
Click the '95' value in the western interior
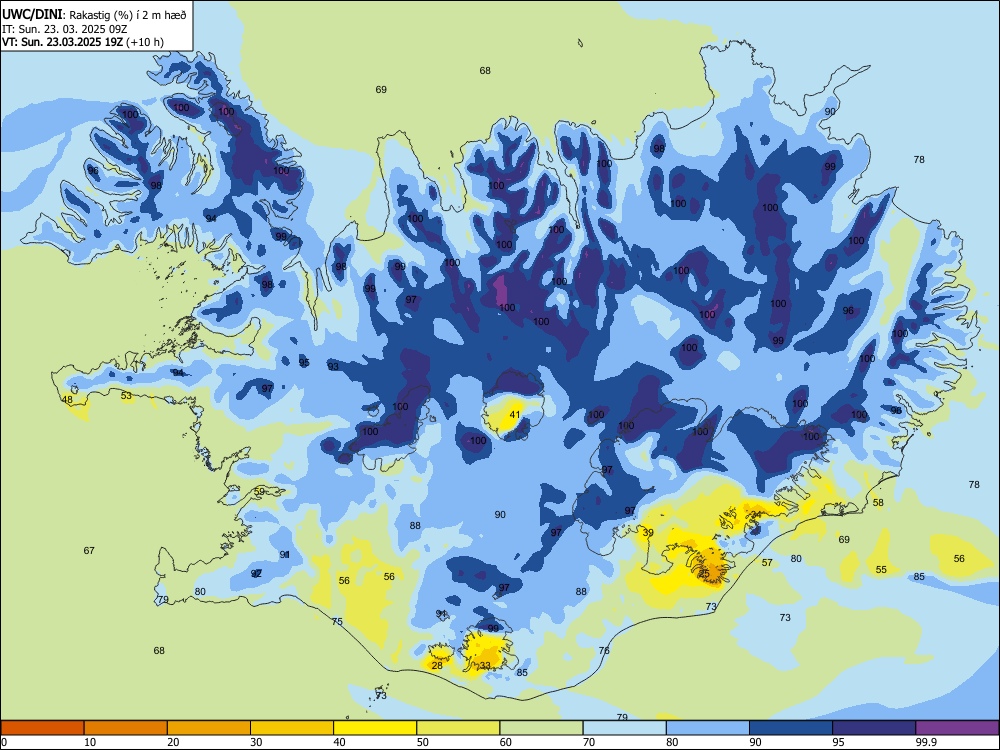(304, 363)
